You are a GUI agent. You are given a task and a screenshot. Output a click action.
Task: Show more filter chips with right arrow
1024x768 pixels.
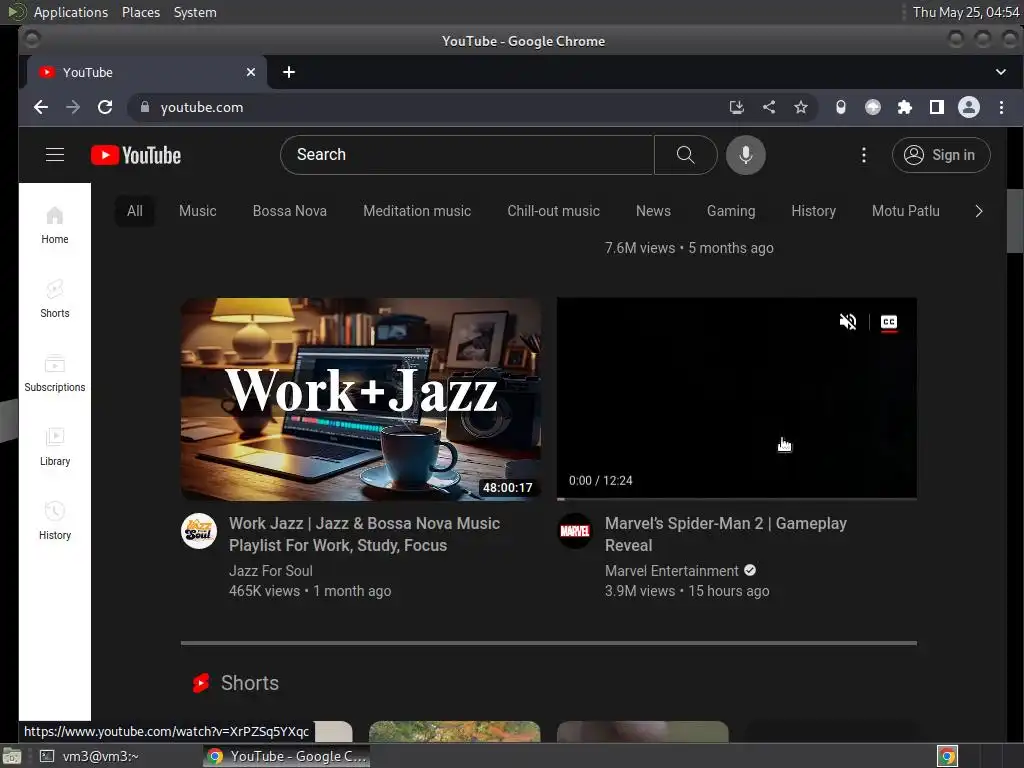pos(978,211)
